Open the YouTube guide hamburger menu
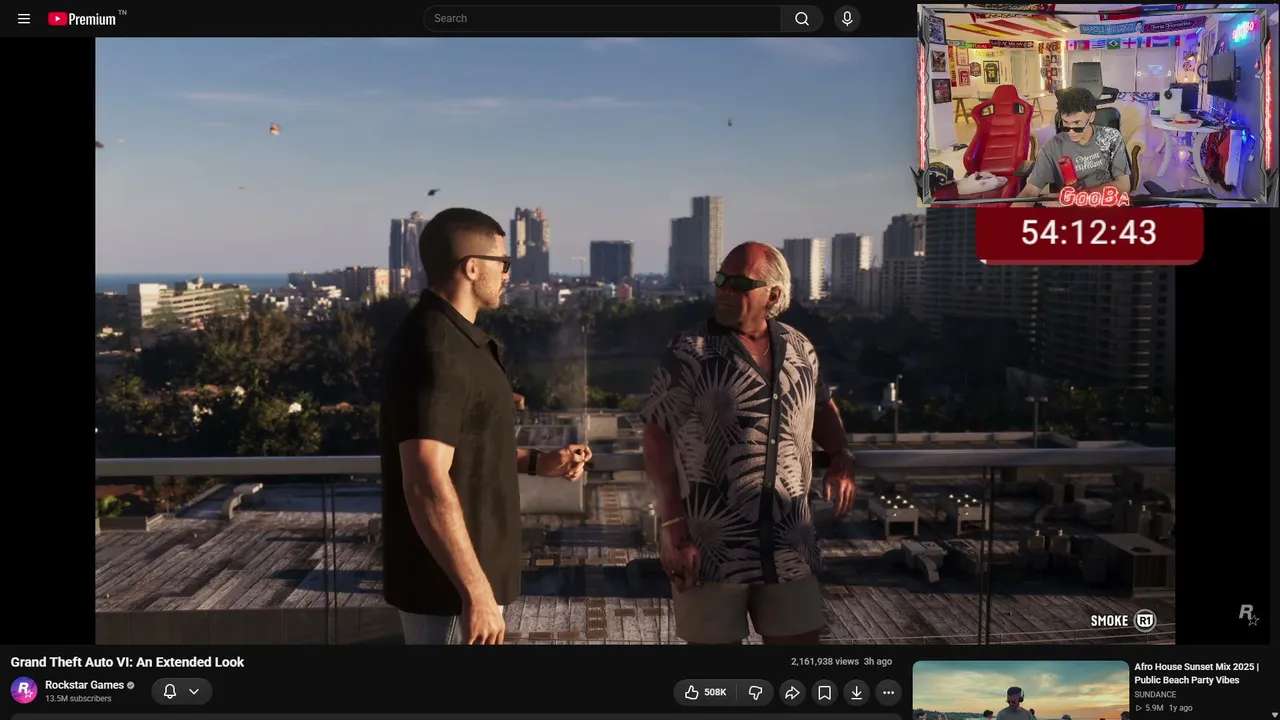This screenshot has width=1280, height=720. (x=24, y=18)
